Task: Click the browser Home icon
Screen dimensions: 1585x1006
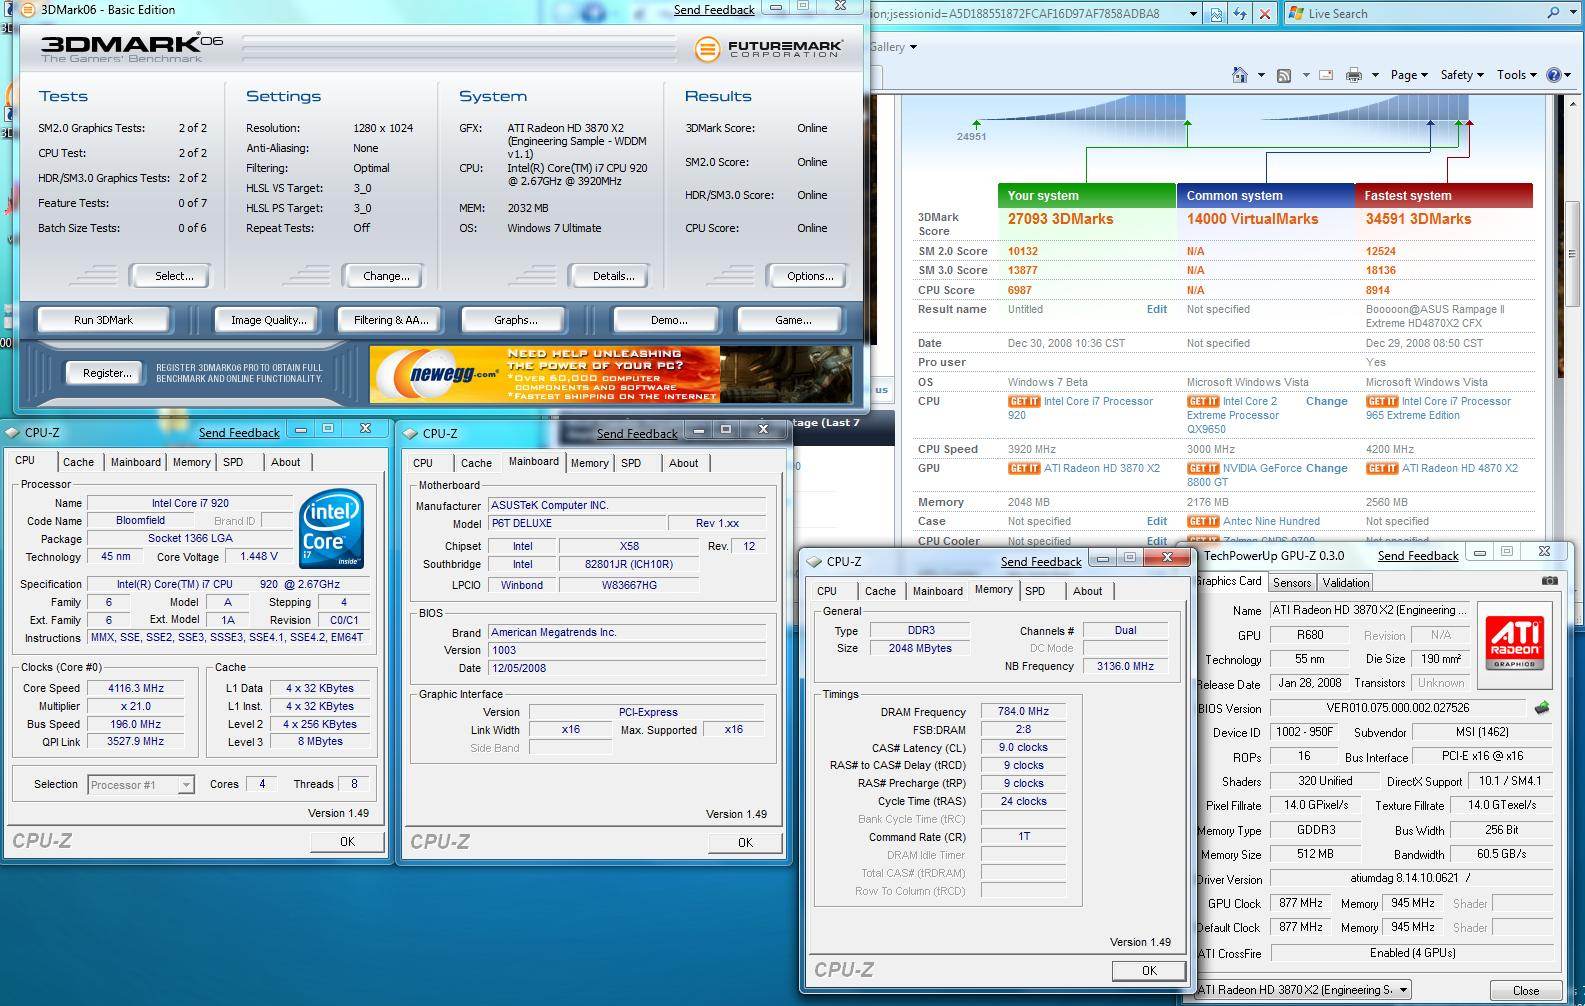Action: tap(1240, 75)
